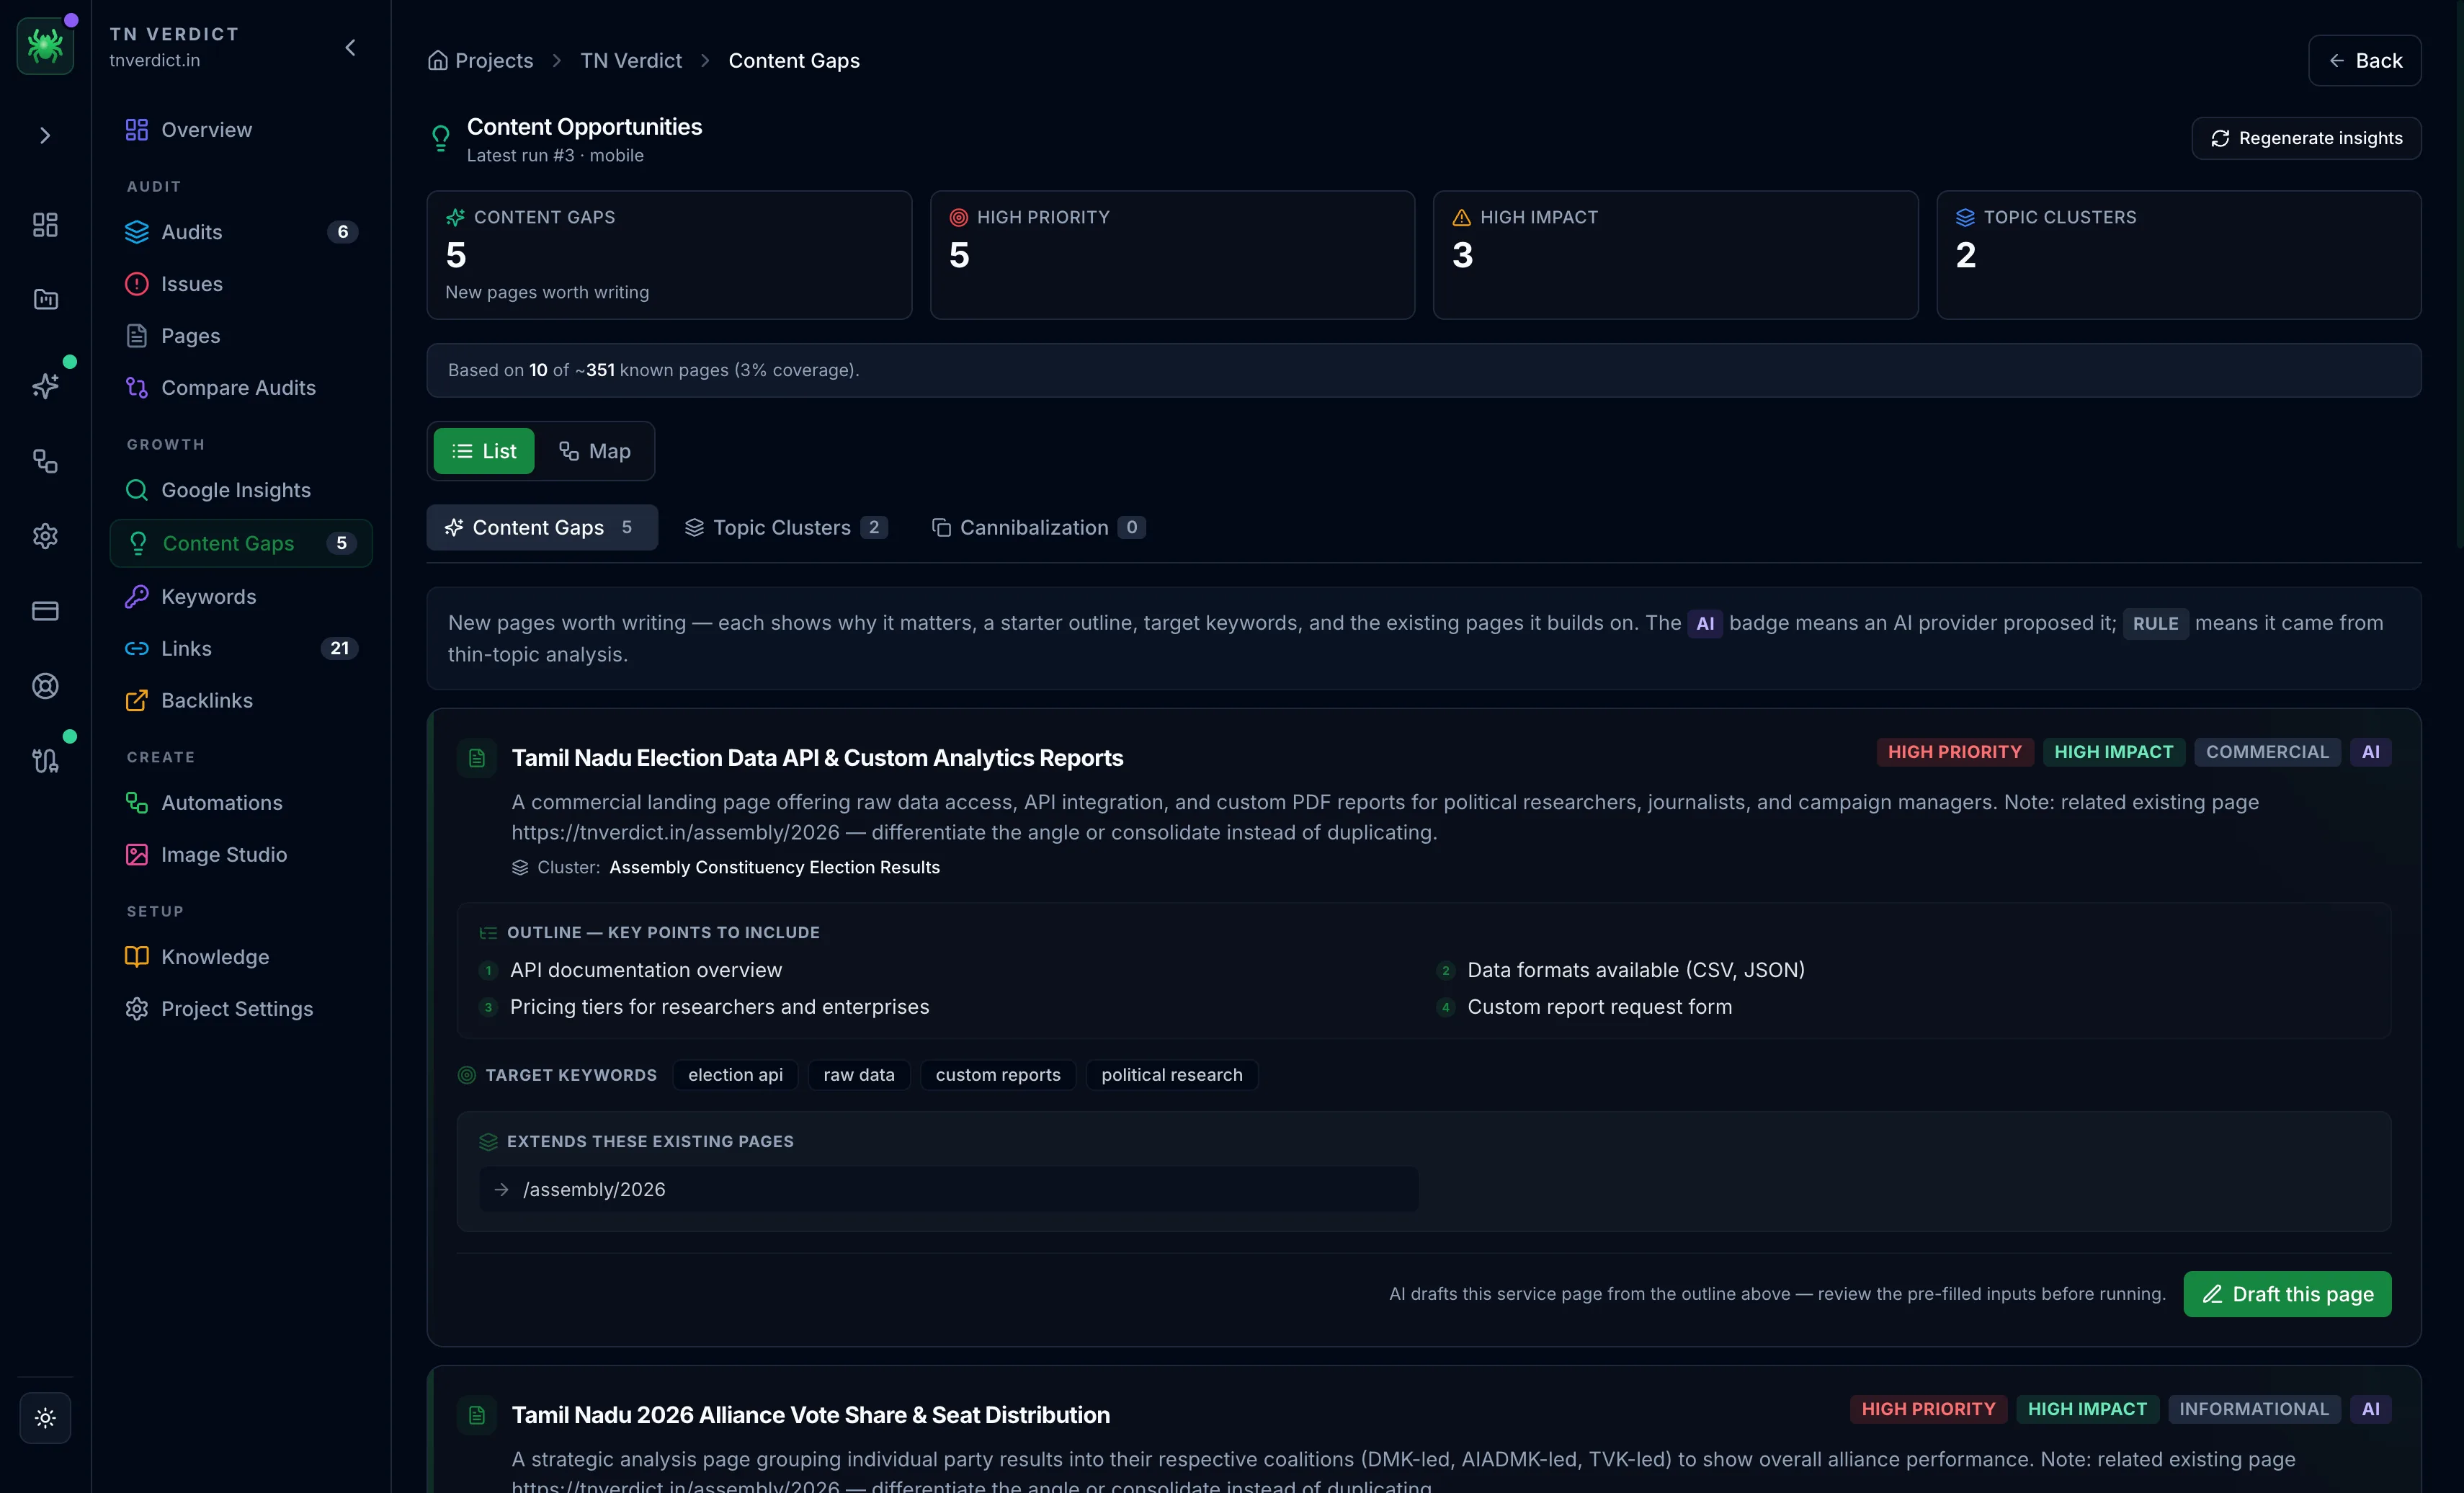Open the dashboard grid icon in rail
Screen dimensions: 2464x1493
45,225
